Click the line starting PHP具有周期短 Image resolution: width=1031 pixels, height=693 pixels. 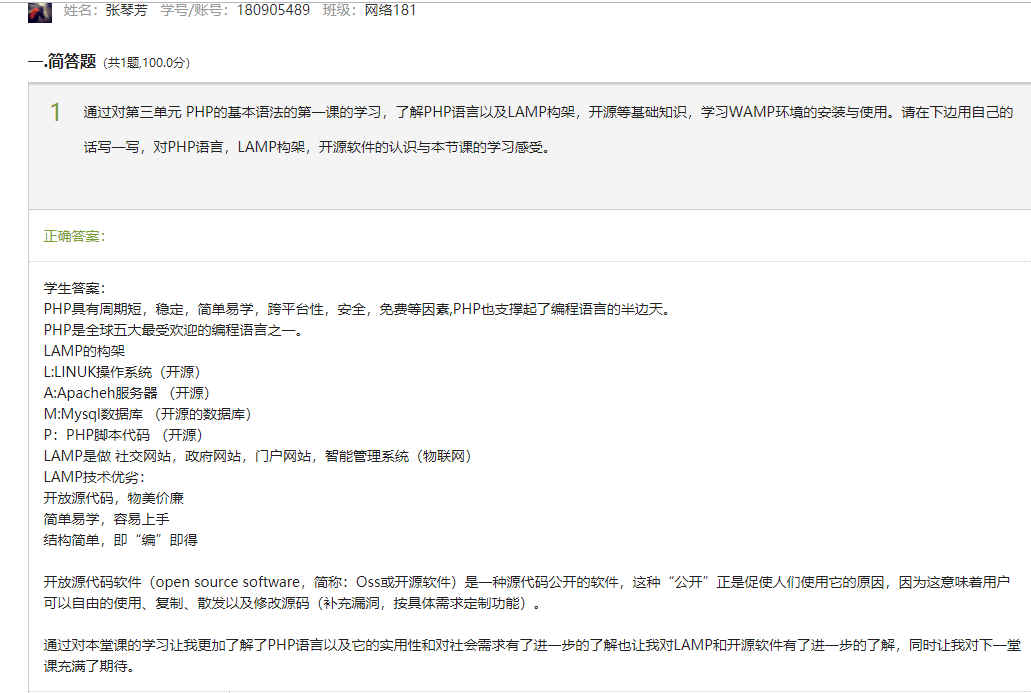coord(355,309)
